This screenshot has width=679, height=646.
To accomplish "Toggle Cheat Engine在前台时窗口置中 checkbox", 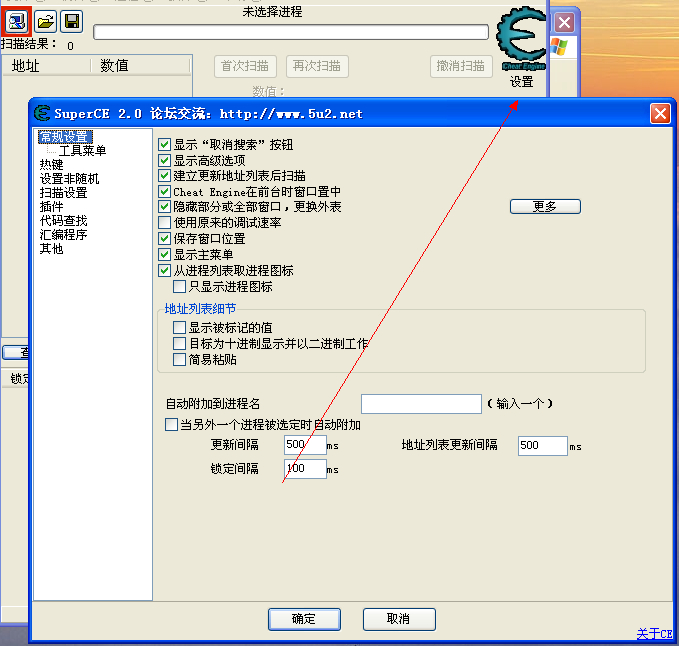I will pos(164,191).
